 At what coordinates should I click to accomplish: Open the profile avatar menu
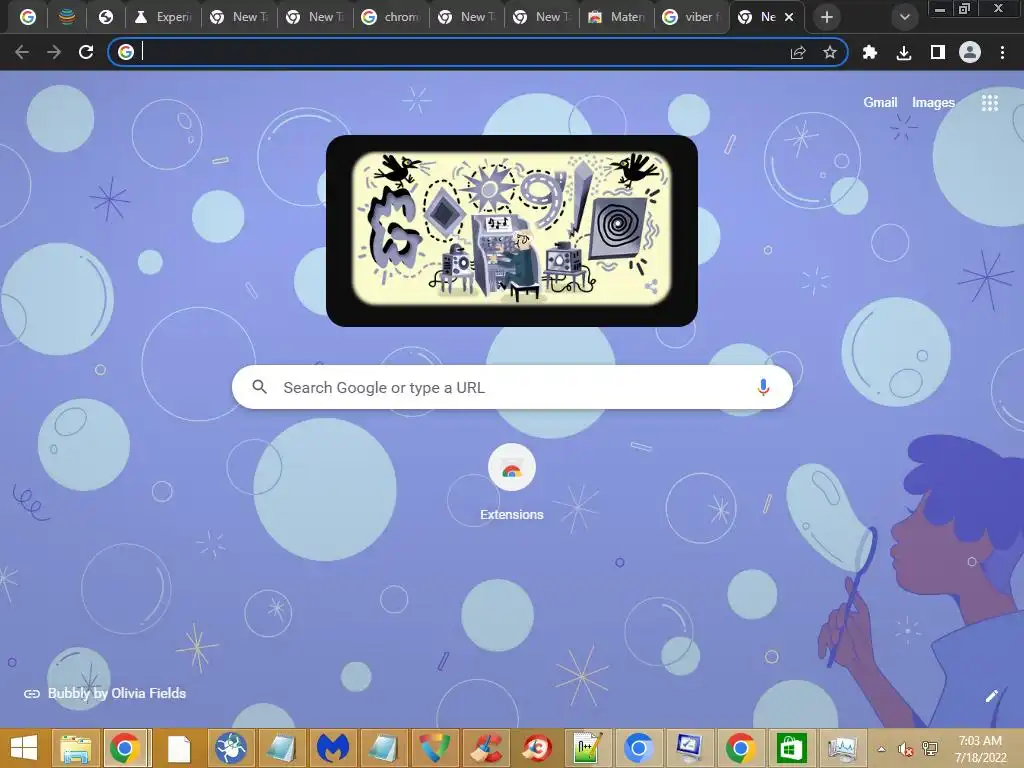click(x=970, y=52)
